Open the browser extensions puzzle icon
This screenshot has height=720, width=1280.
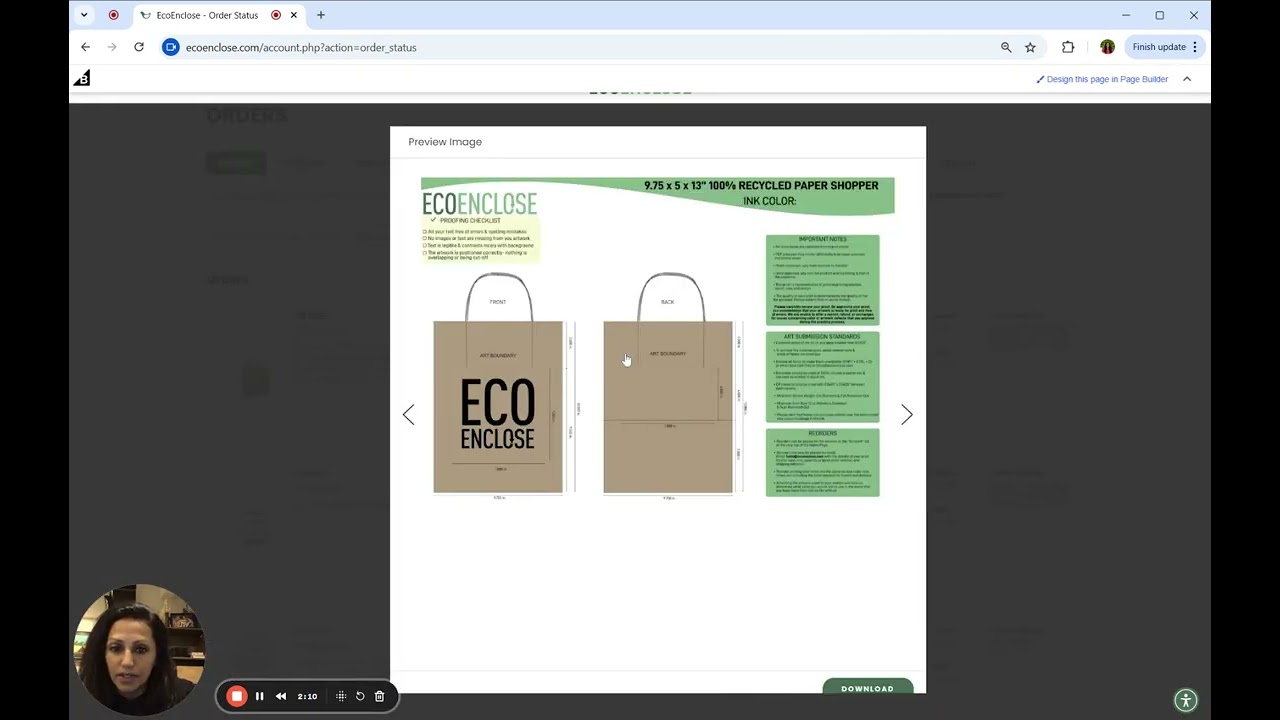coord(1068,47)
